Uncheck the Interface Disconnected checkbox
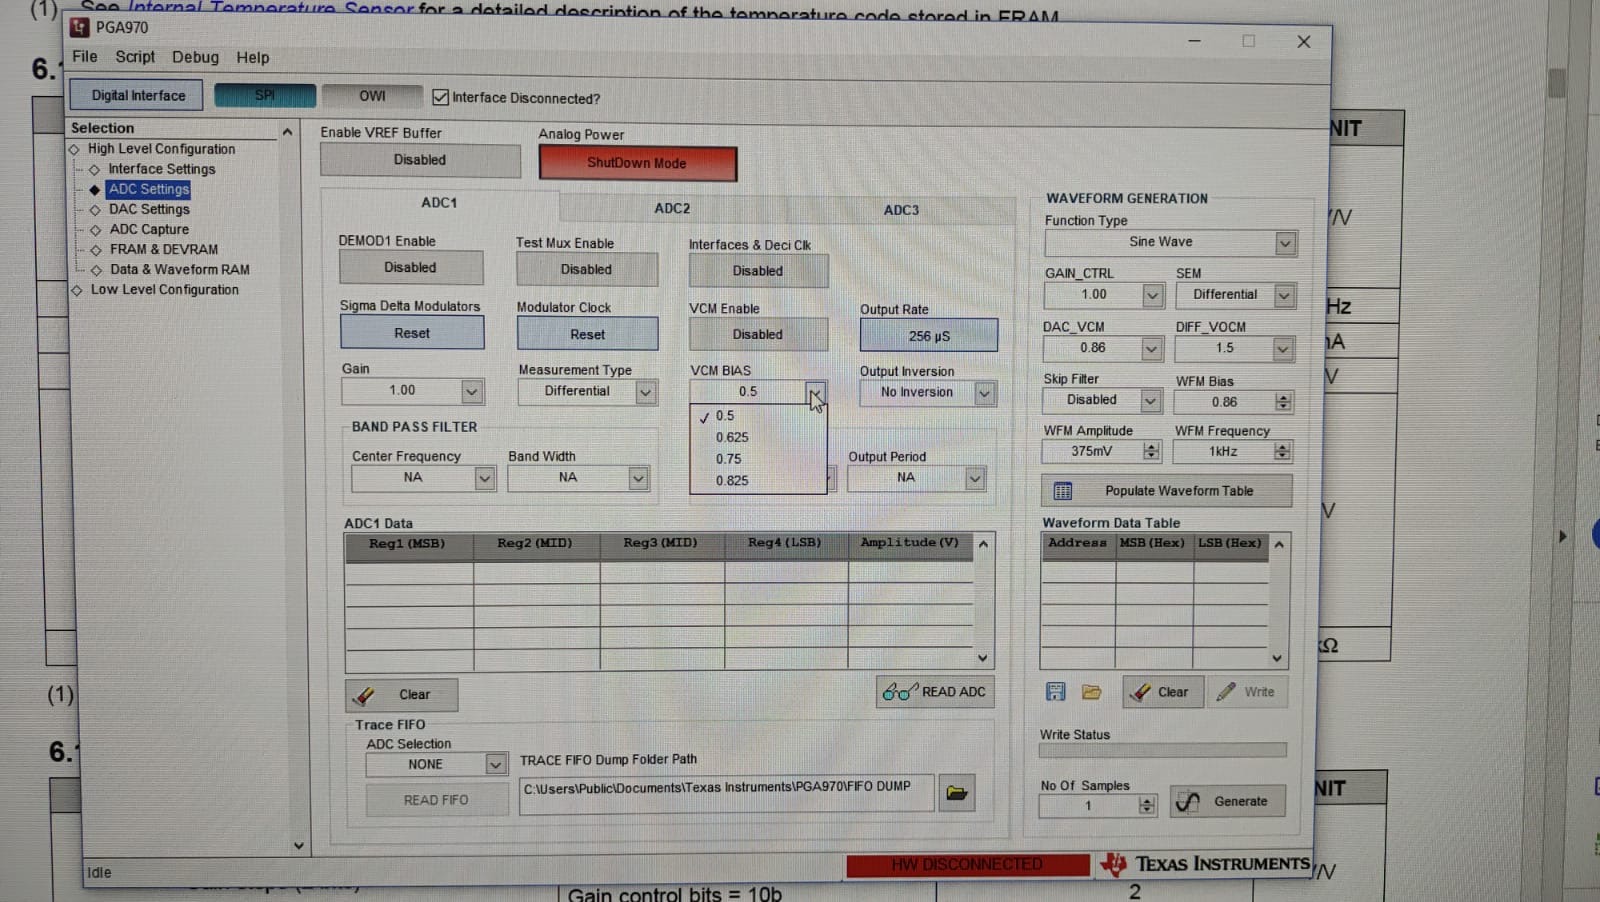The height and width of the screenshot is (902, 1600). pos(441,98)
